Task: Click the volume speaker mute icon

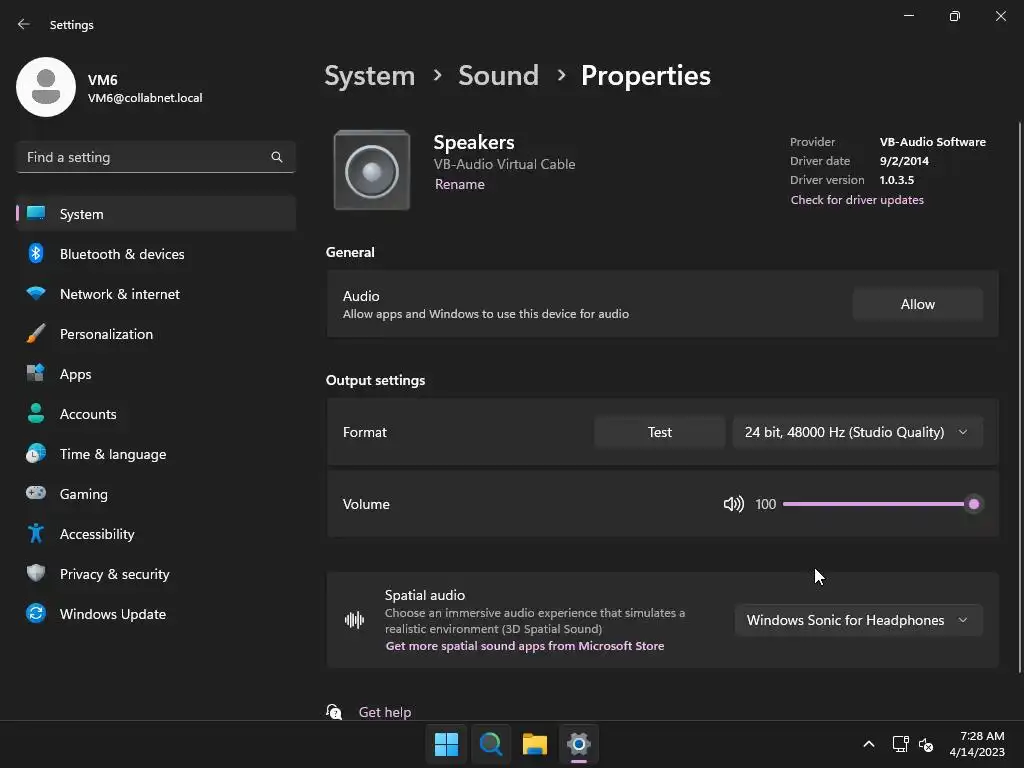Action: [x=733, y=504]
